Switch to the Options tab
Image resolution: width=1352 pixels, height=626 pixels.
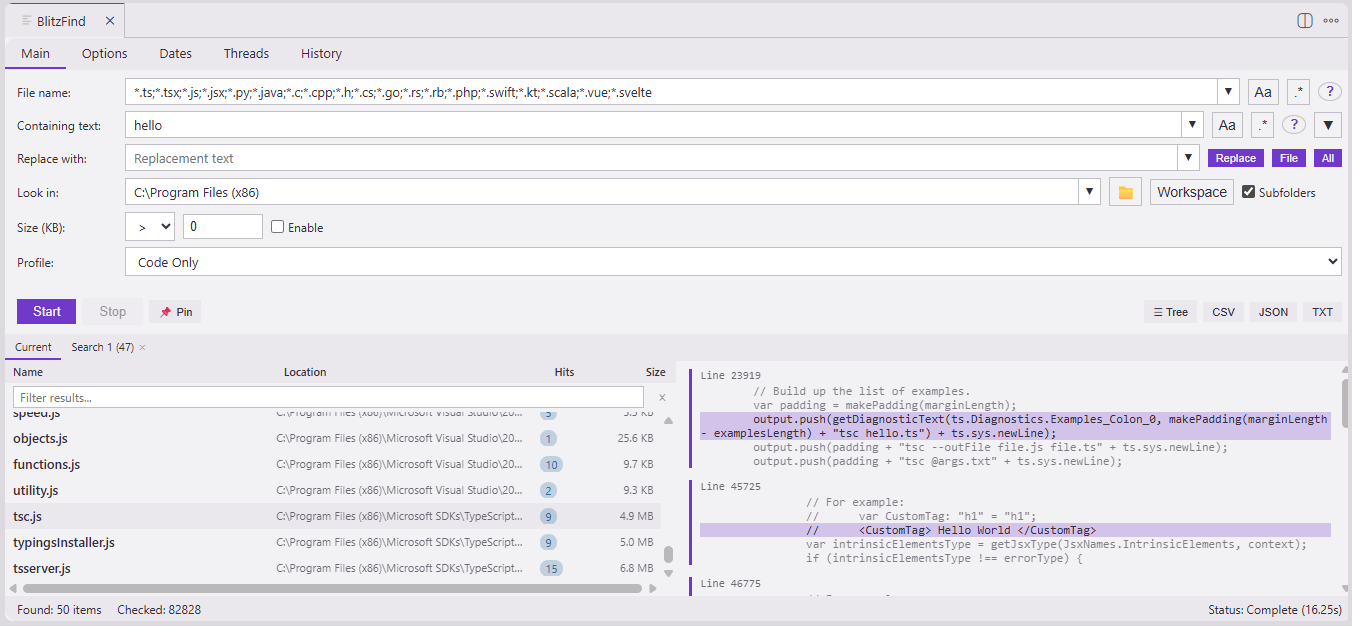coord(104,53)
